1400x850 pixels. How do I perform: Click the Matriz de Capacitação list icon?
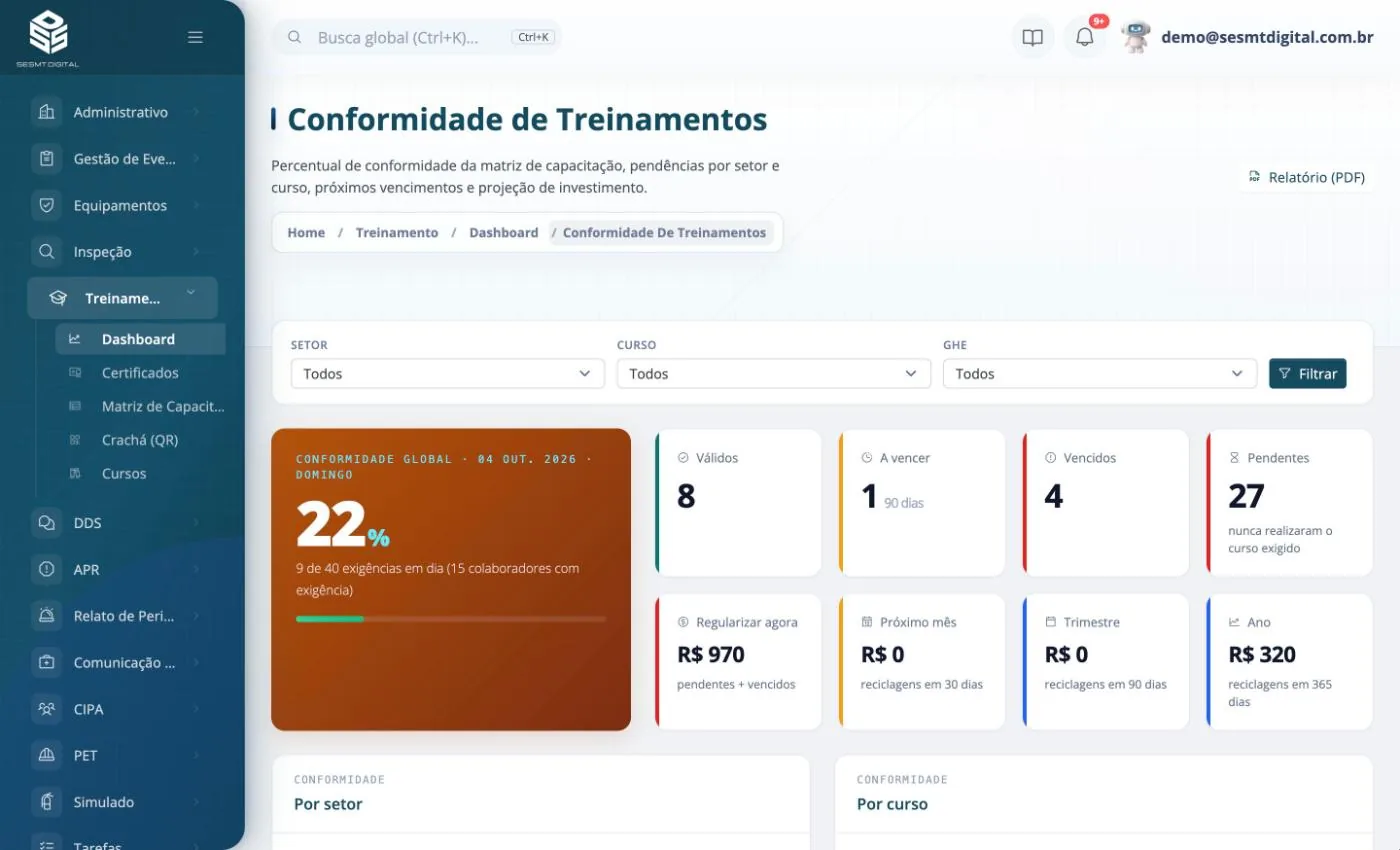pyautogui.click(x=75, y=406)
